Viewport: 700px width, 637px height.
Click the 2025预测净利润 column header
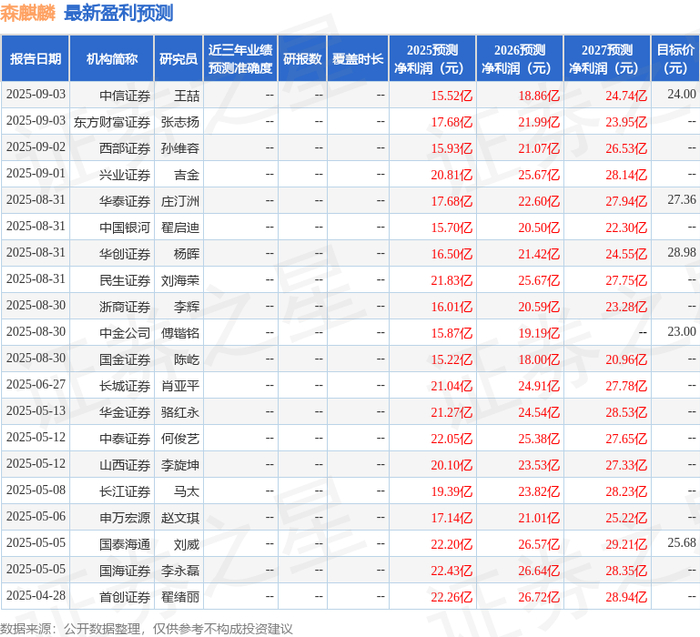tap(432, 58)
